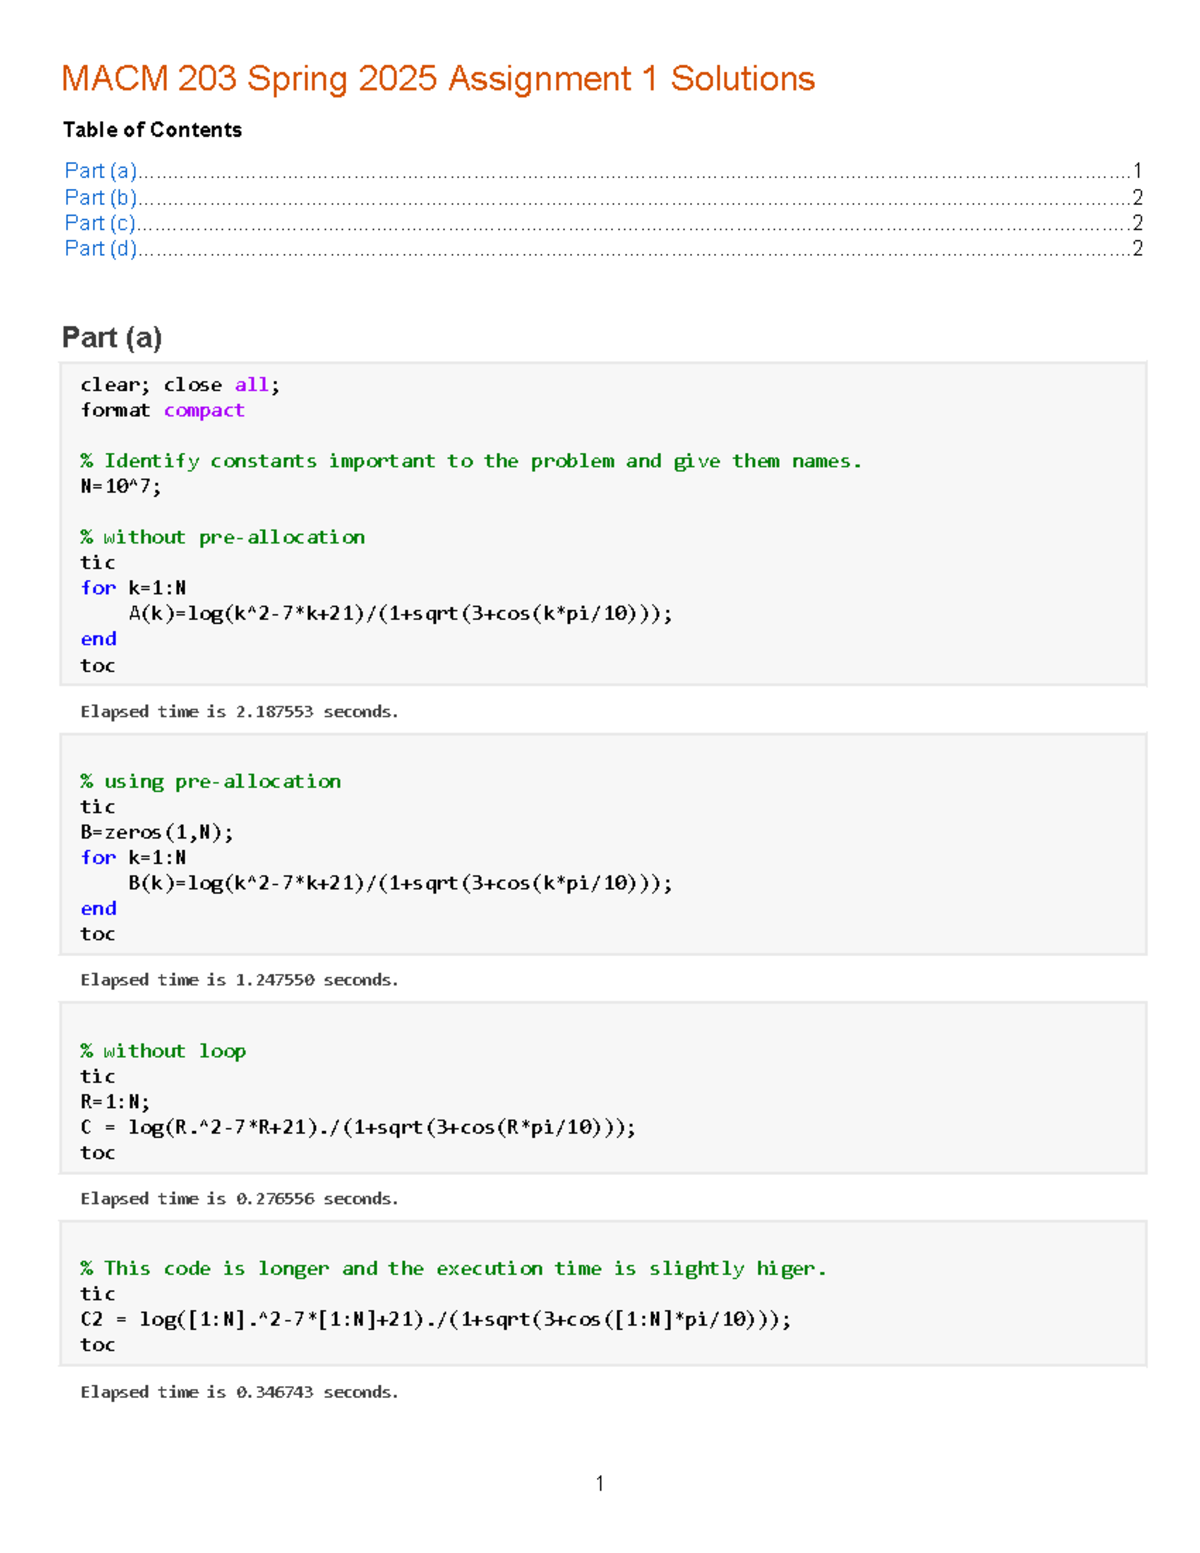The image size is (1200, 1553).
Task: Click the output Elapsed time is 0.346743 seconds
Action: [x=239, y=1392]
